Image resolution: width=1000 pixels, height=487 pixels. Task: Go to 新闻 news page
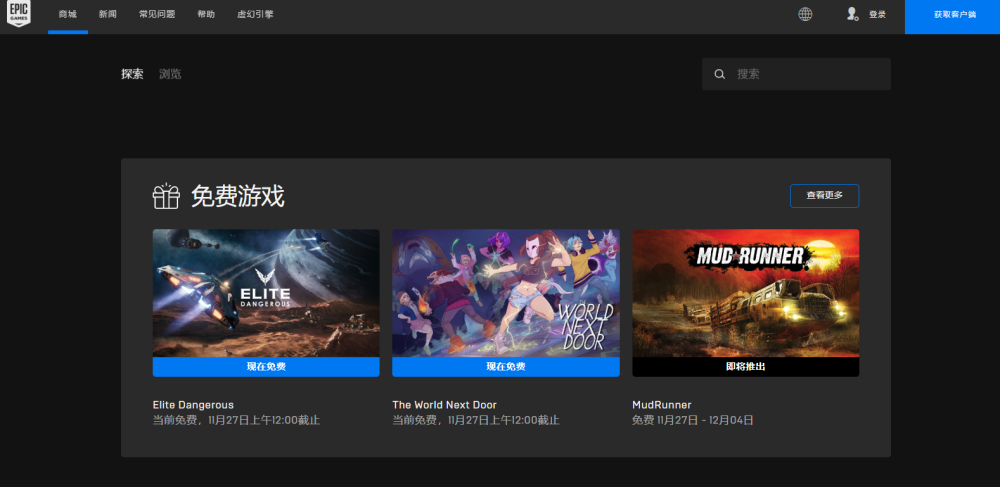click(x=108, y=14)
